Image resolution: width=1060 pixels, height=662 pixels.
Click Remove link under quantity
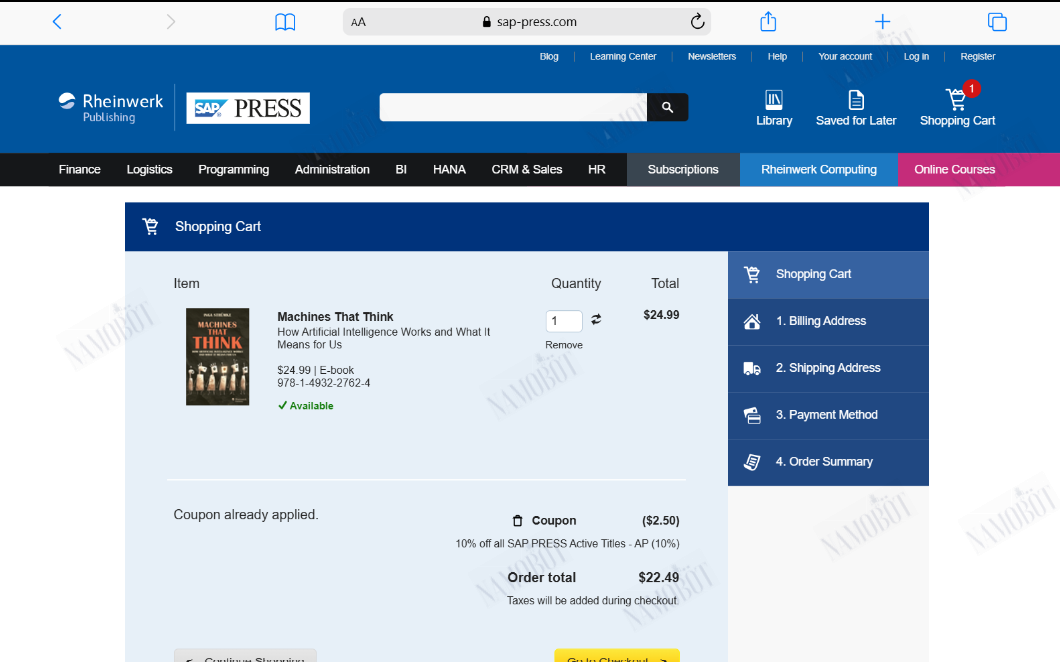click(x=564, y=345)
